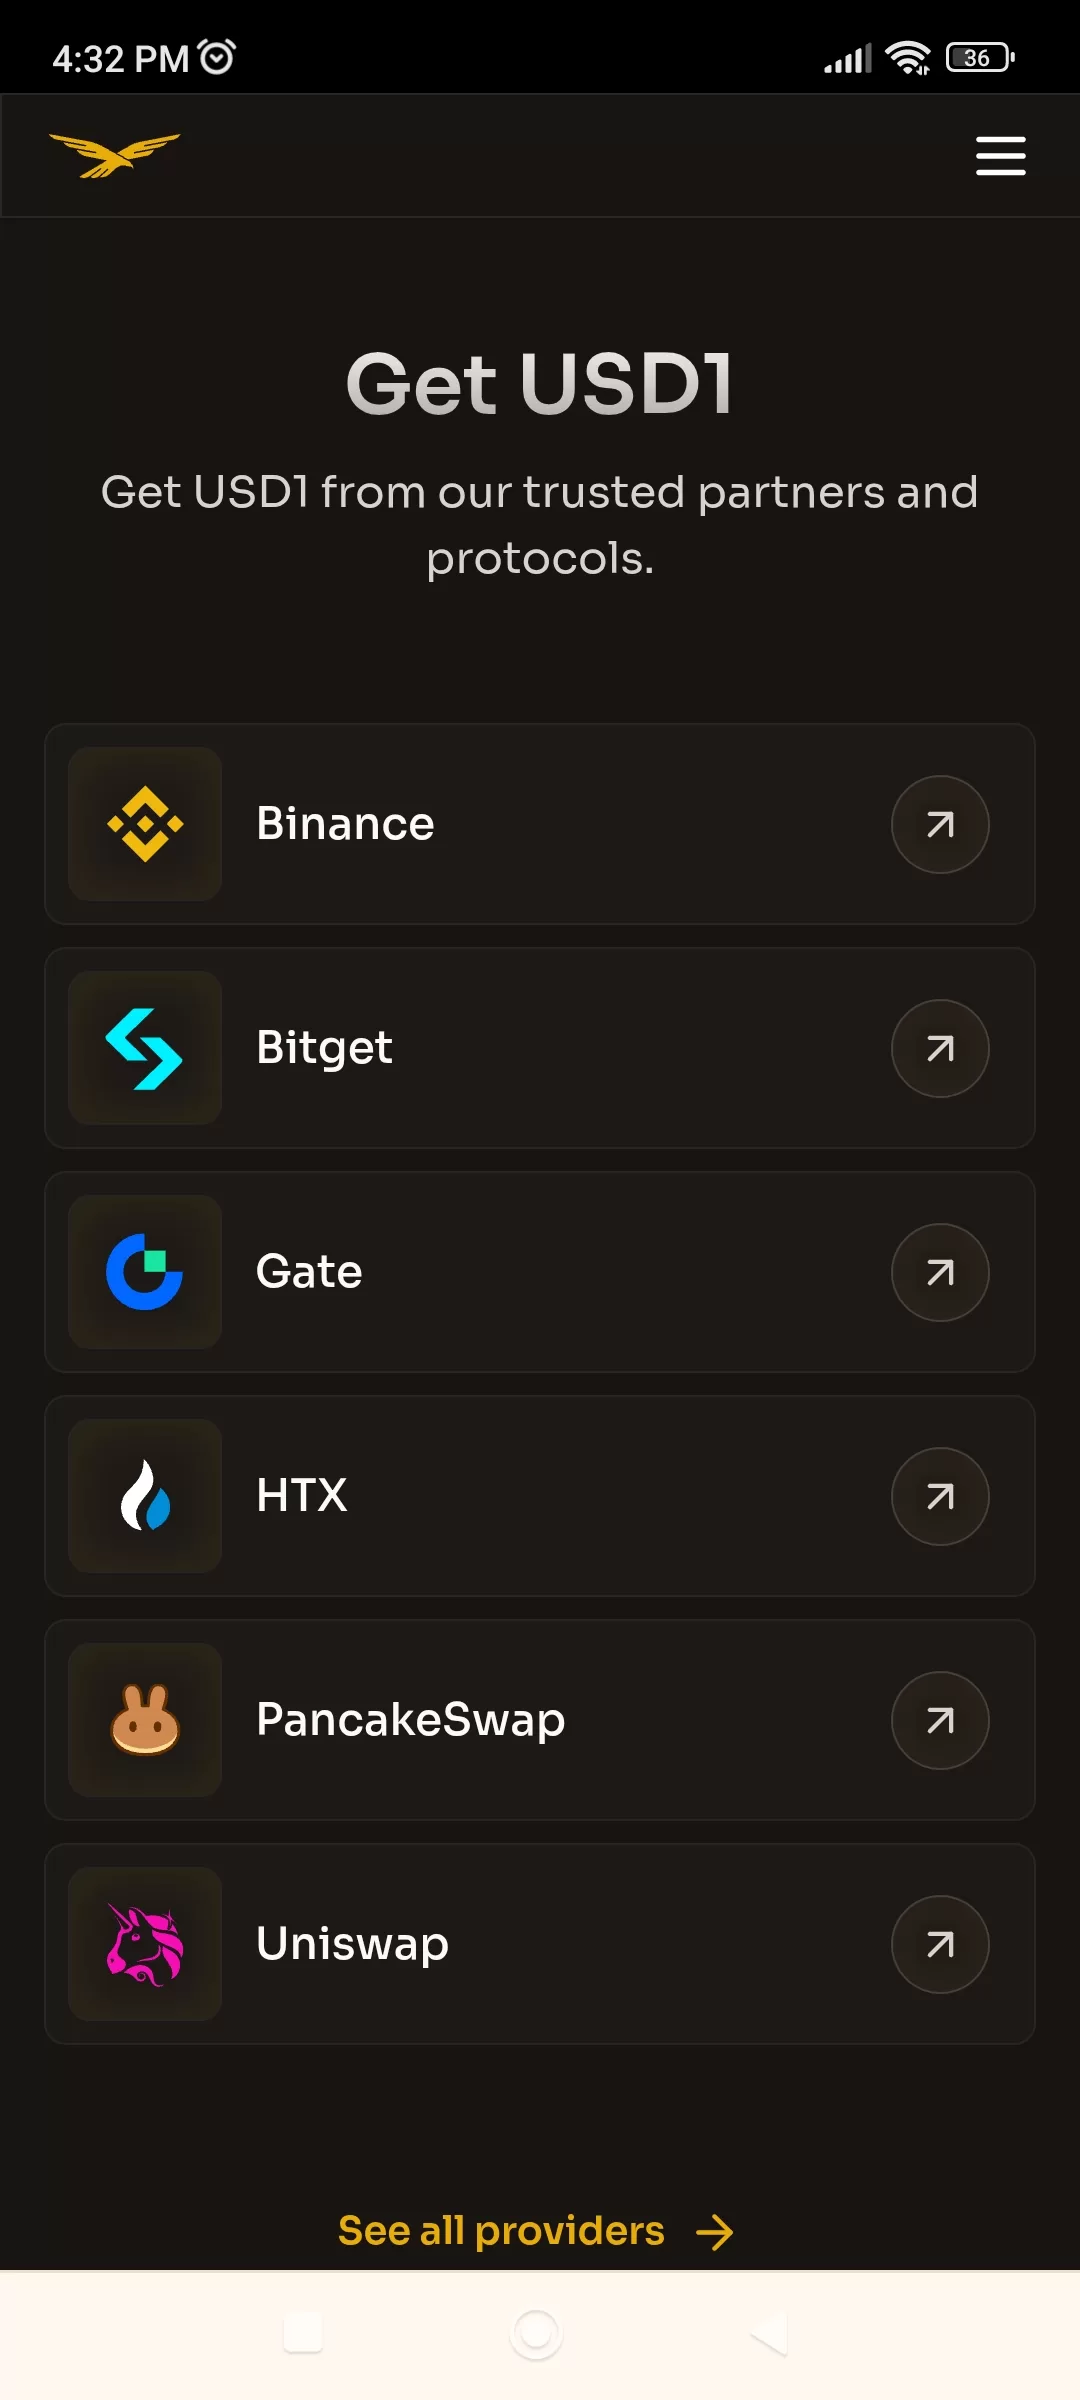
Task: Click the HTX flame logo icon
Action: 145,1496
